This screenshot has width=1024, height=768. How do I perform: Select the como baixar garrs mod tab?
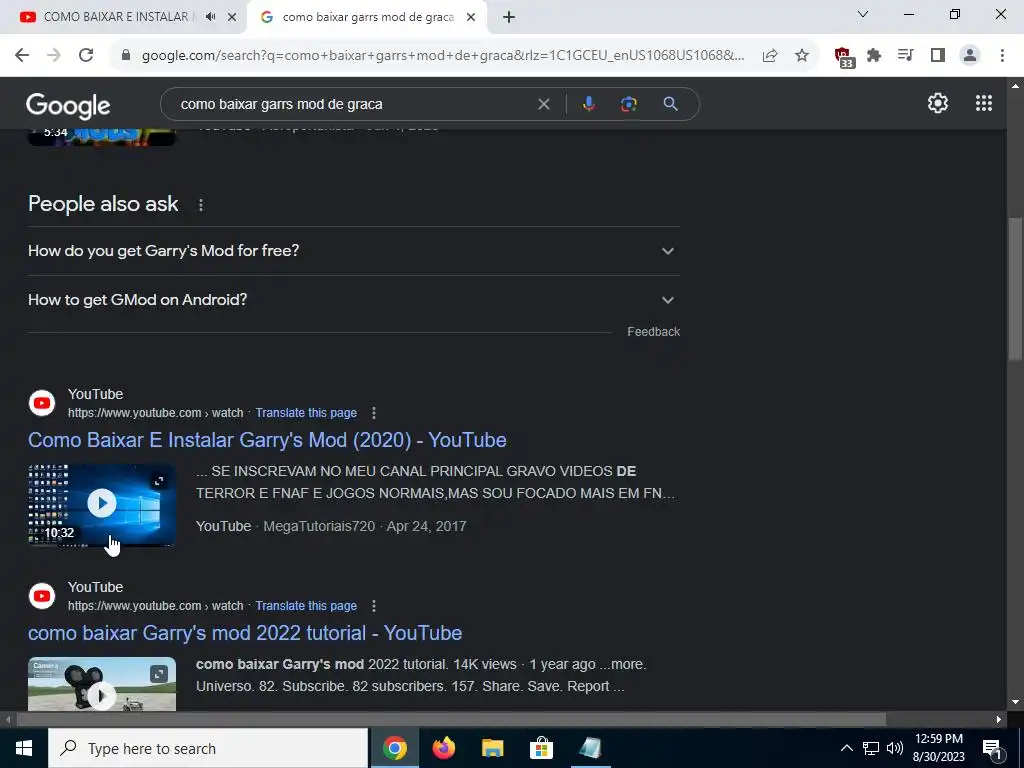(x=368, y=17)
